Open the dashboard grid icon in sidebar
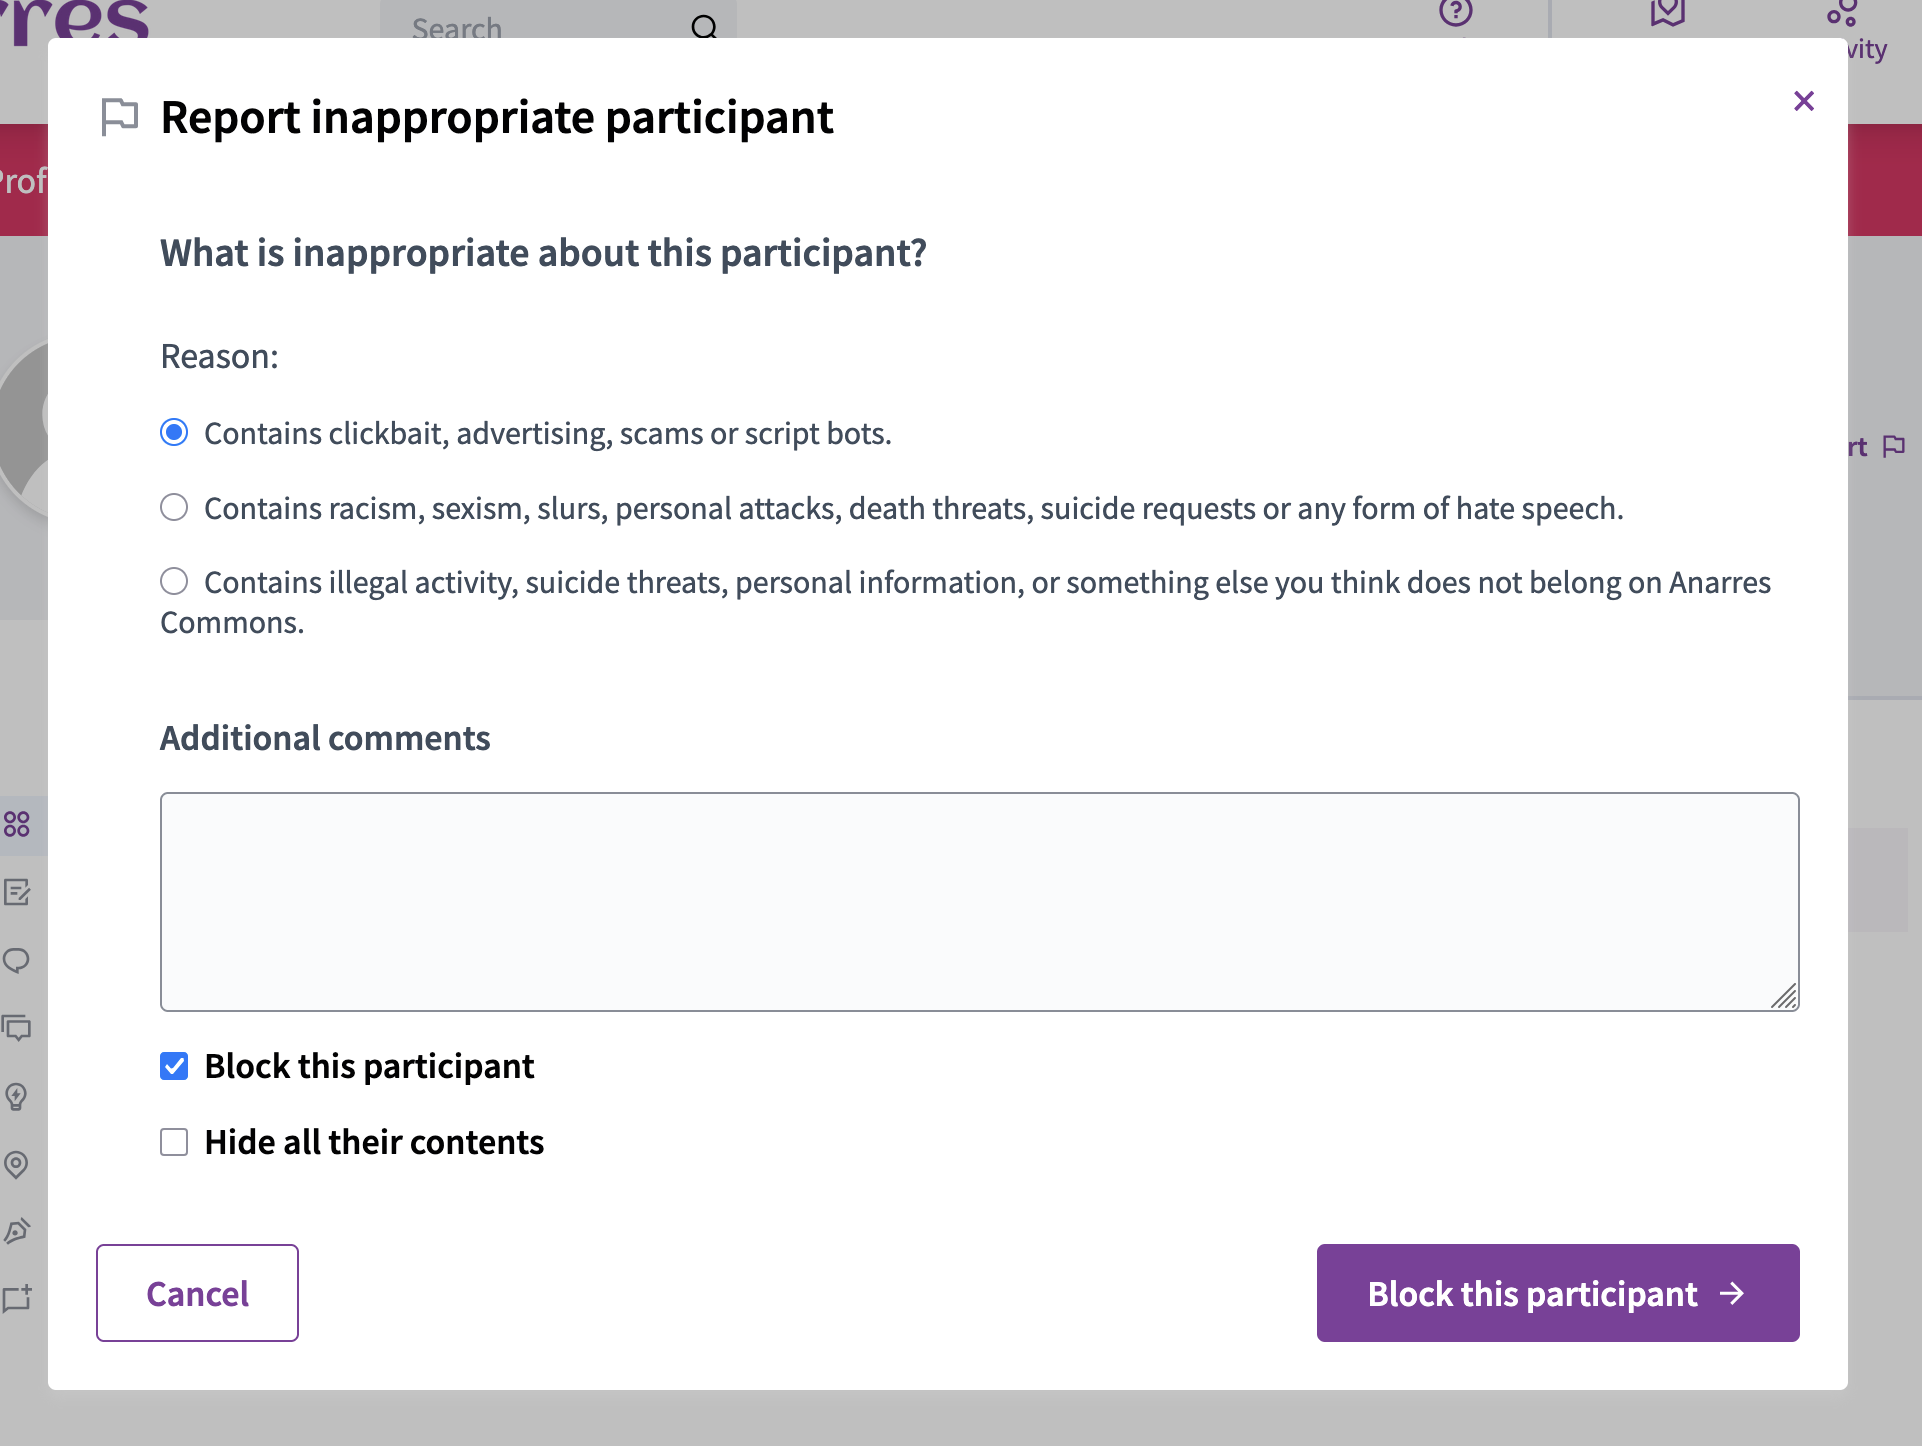 [17, 825]
